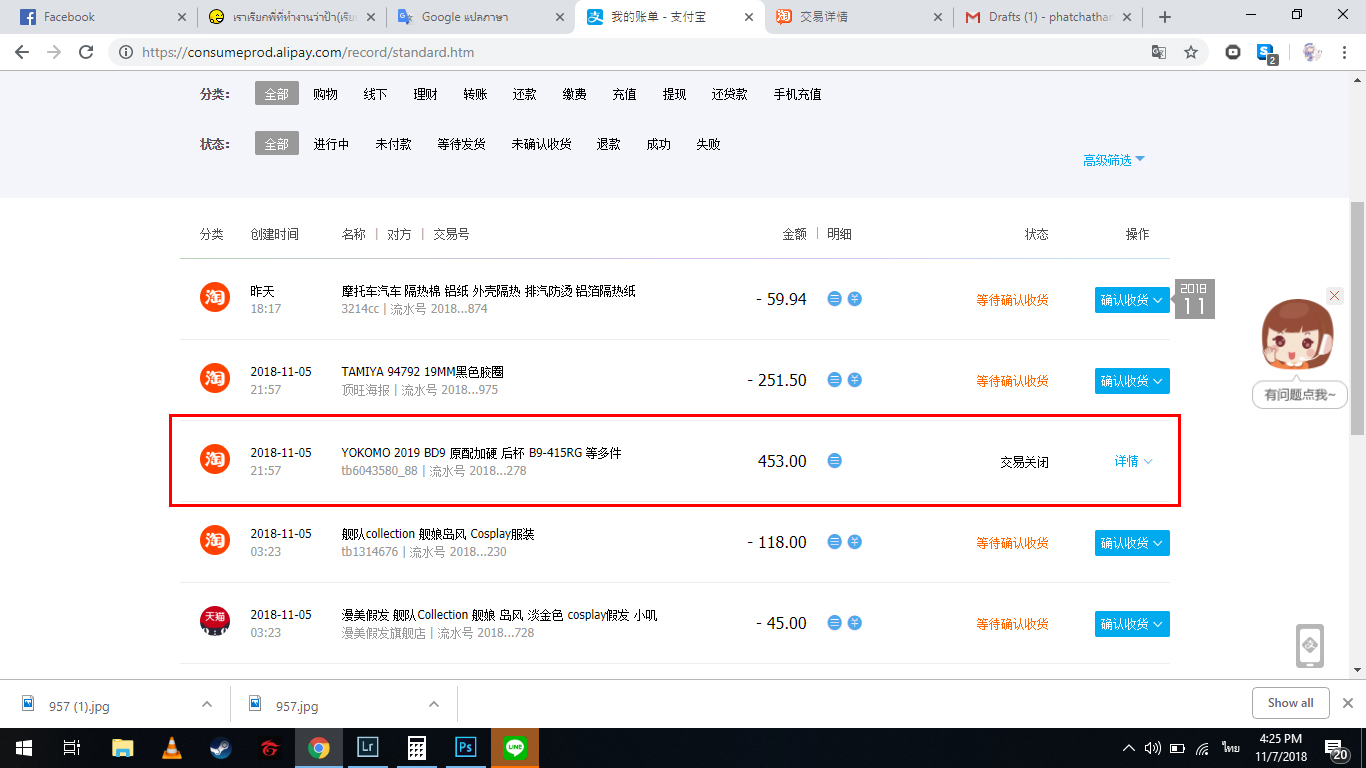Image resolution: width=1366 pixels, height=768 pixels.
Task: Filter the category by 购物
Action: tap(325, 94)
